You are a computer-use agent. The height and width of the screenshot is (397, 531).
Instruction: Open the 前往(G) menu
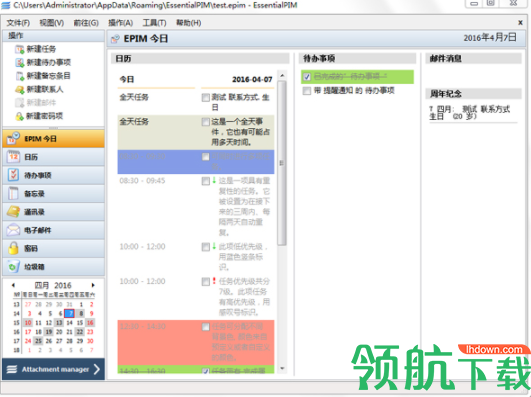[86, 23]
